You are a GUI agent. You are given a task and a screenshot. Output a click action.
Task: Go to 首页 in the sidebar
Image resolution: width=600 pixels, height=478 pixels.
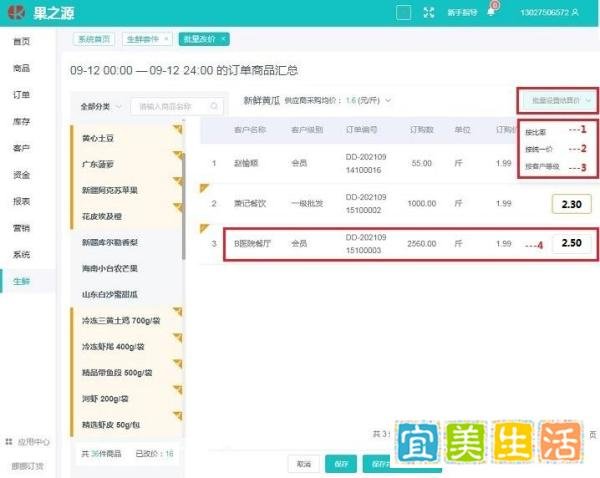pyautogui.click(x=21, y=41)
